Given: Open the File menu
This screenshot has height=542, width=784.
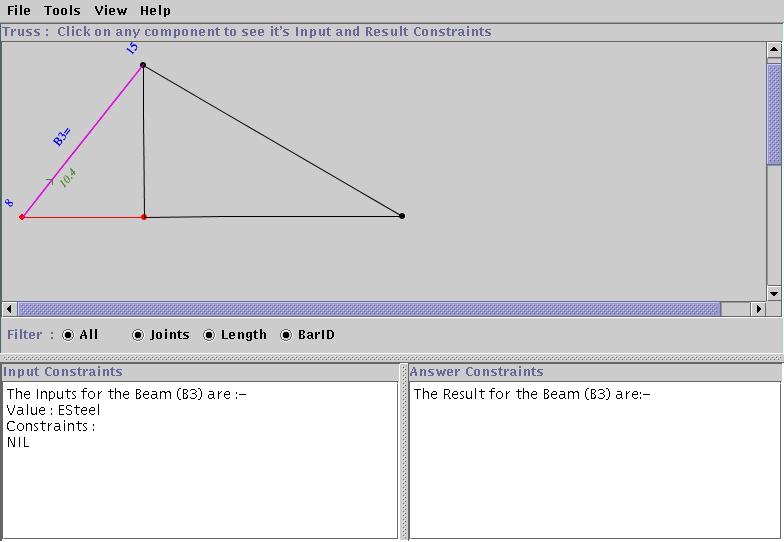Looking at the screenshot, I should (x=19, y=11).
